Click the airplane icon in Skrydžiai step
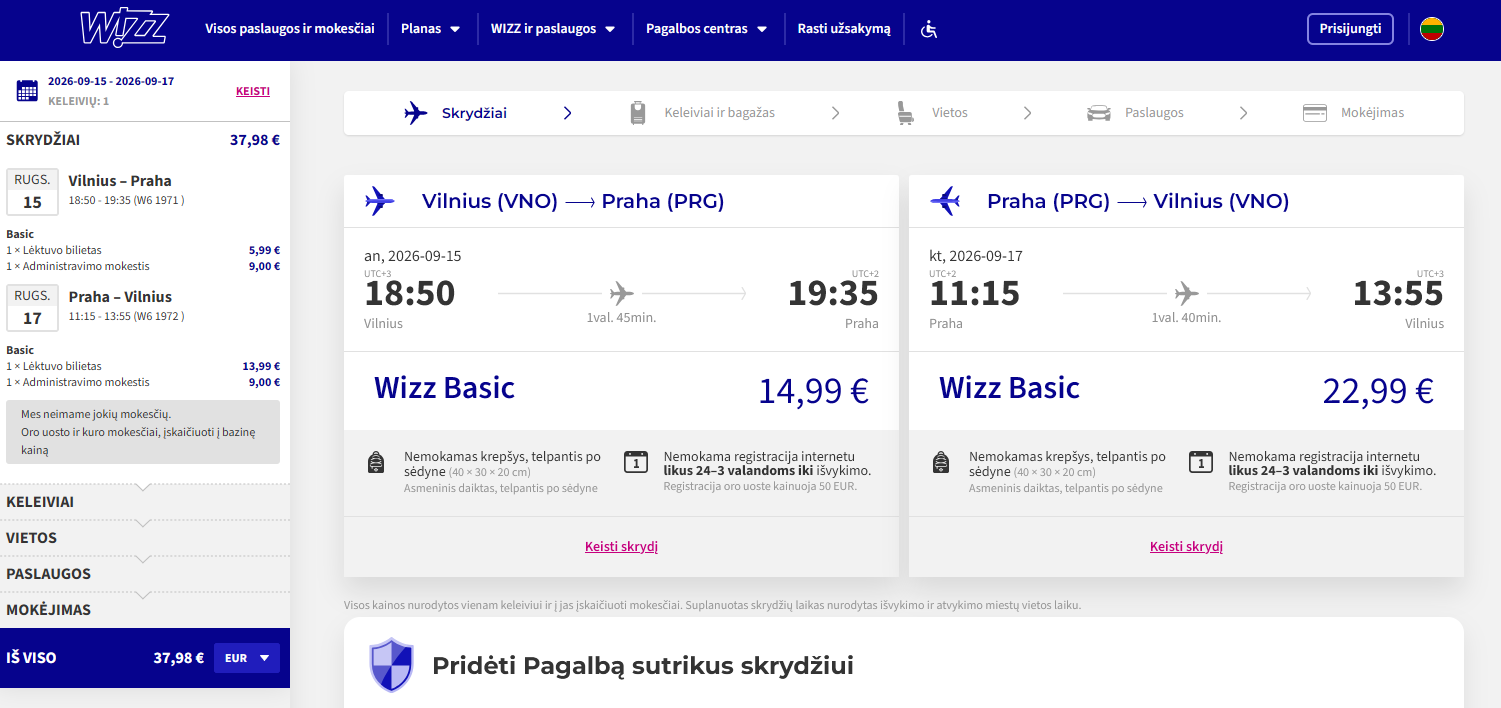Image resolution: width=1501 pixels, height=708 pixels. (x=416, y=113)
